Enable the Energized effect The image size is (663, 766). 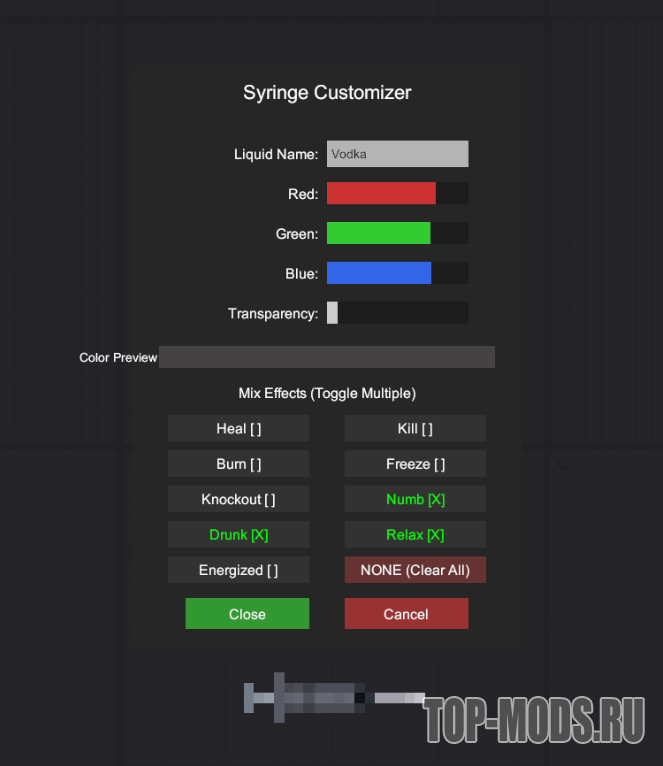click(x=239, y=570)
